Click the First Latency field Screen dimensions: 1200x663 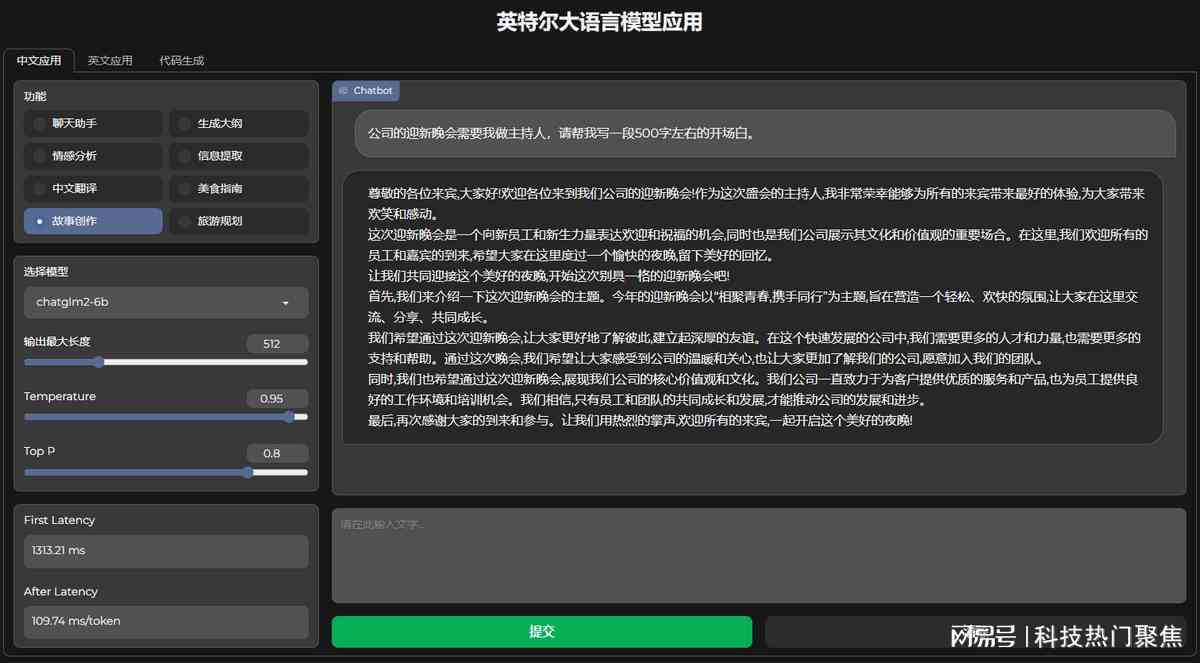[166, 551]
